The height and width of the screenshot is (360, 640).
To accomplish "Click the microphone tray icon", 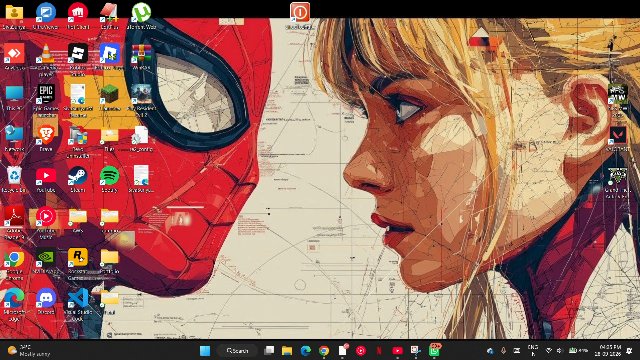I will (504, 351).
